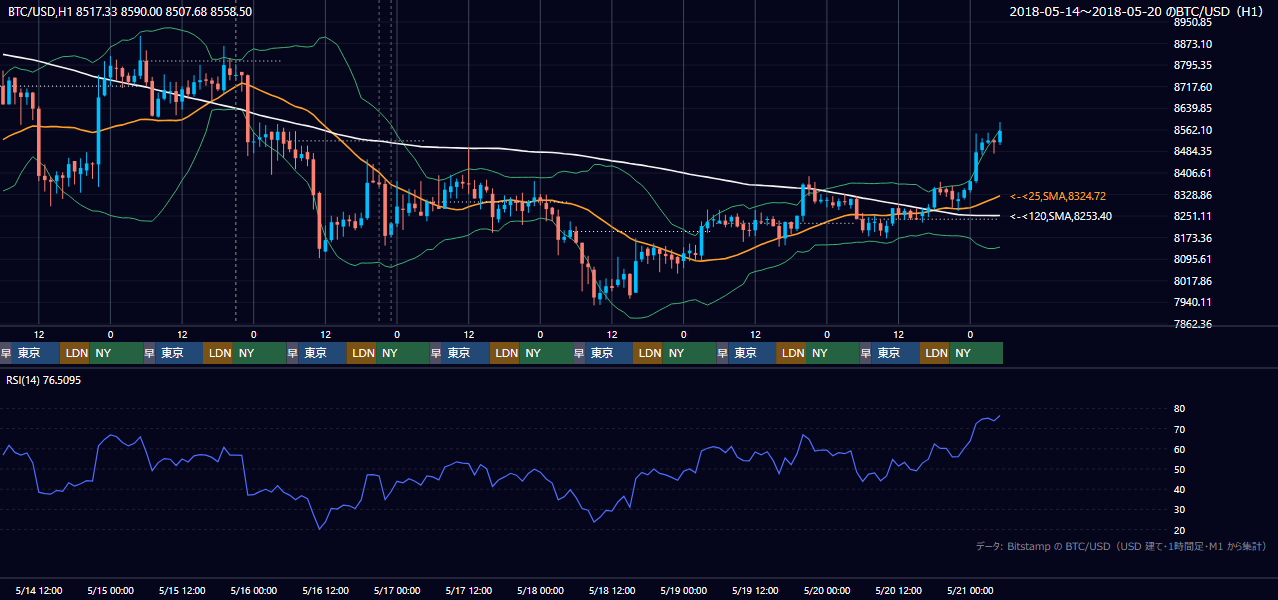Click price axis label 8095.61
The image size is (1278, 600).
coord(1193,259)
